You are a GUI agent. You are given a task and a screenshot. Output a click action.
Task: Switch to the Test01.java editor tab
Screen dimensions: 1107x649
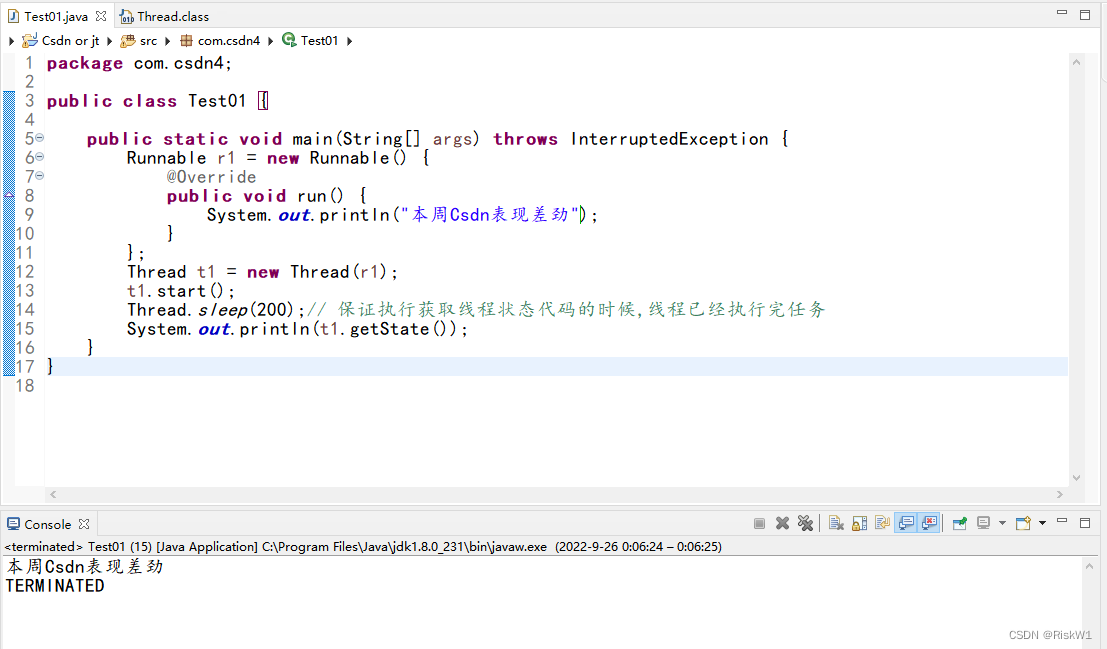(56, 16)
